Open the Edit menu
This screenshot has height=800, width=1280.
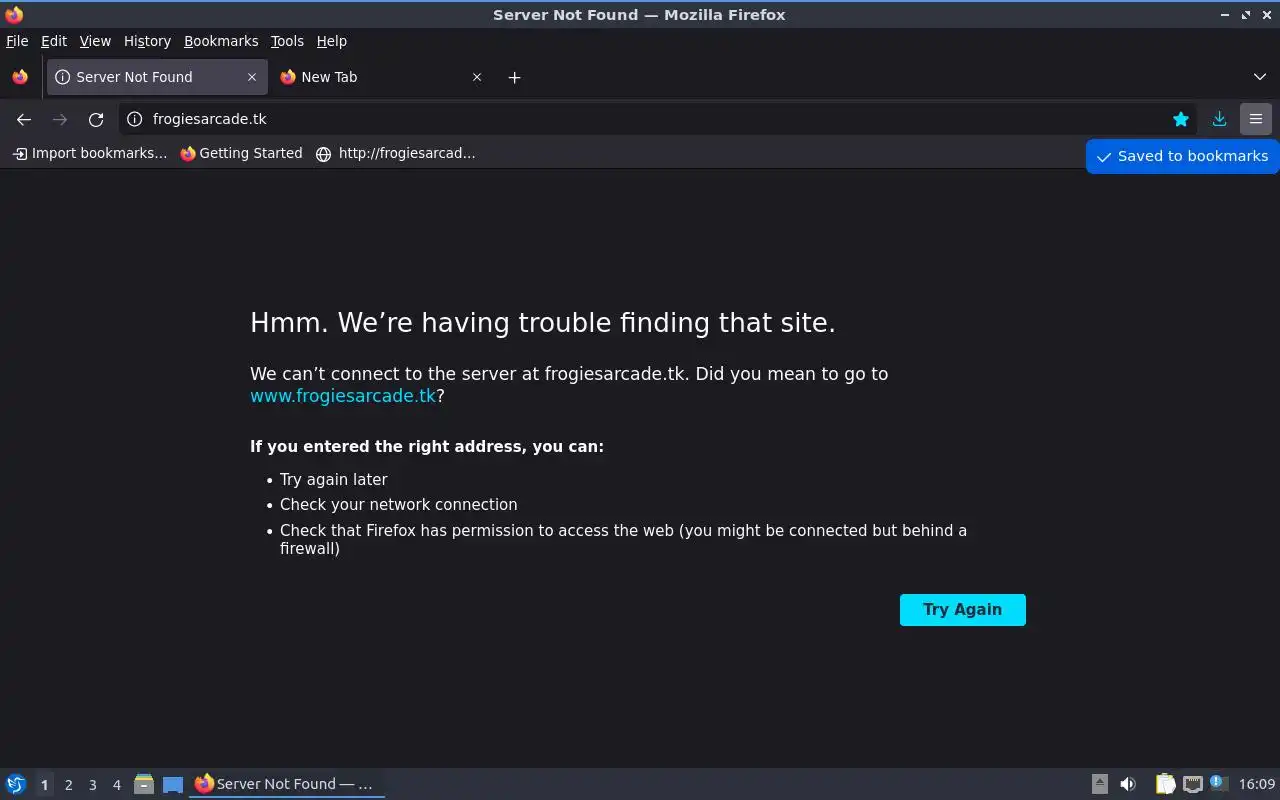coord(54,41)
